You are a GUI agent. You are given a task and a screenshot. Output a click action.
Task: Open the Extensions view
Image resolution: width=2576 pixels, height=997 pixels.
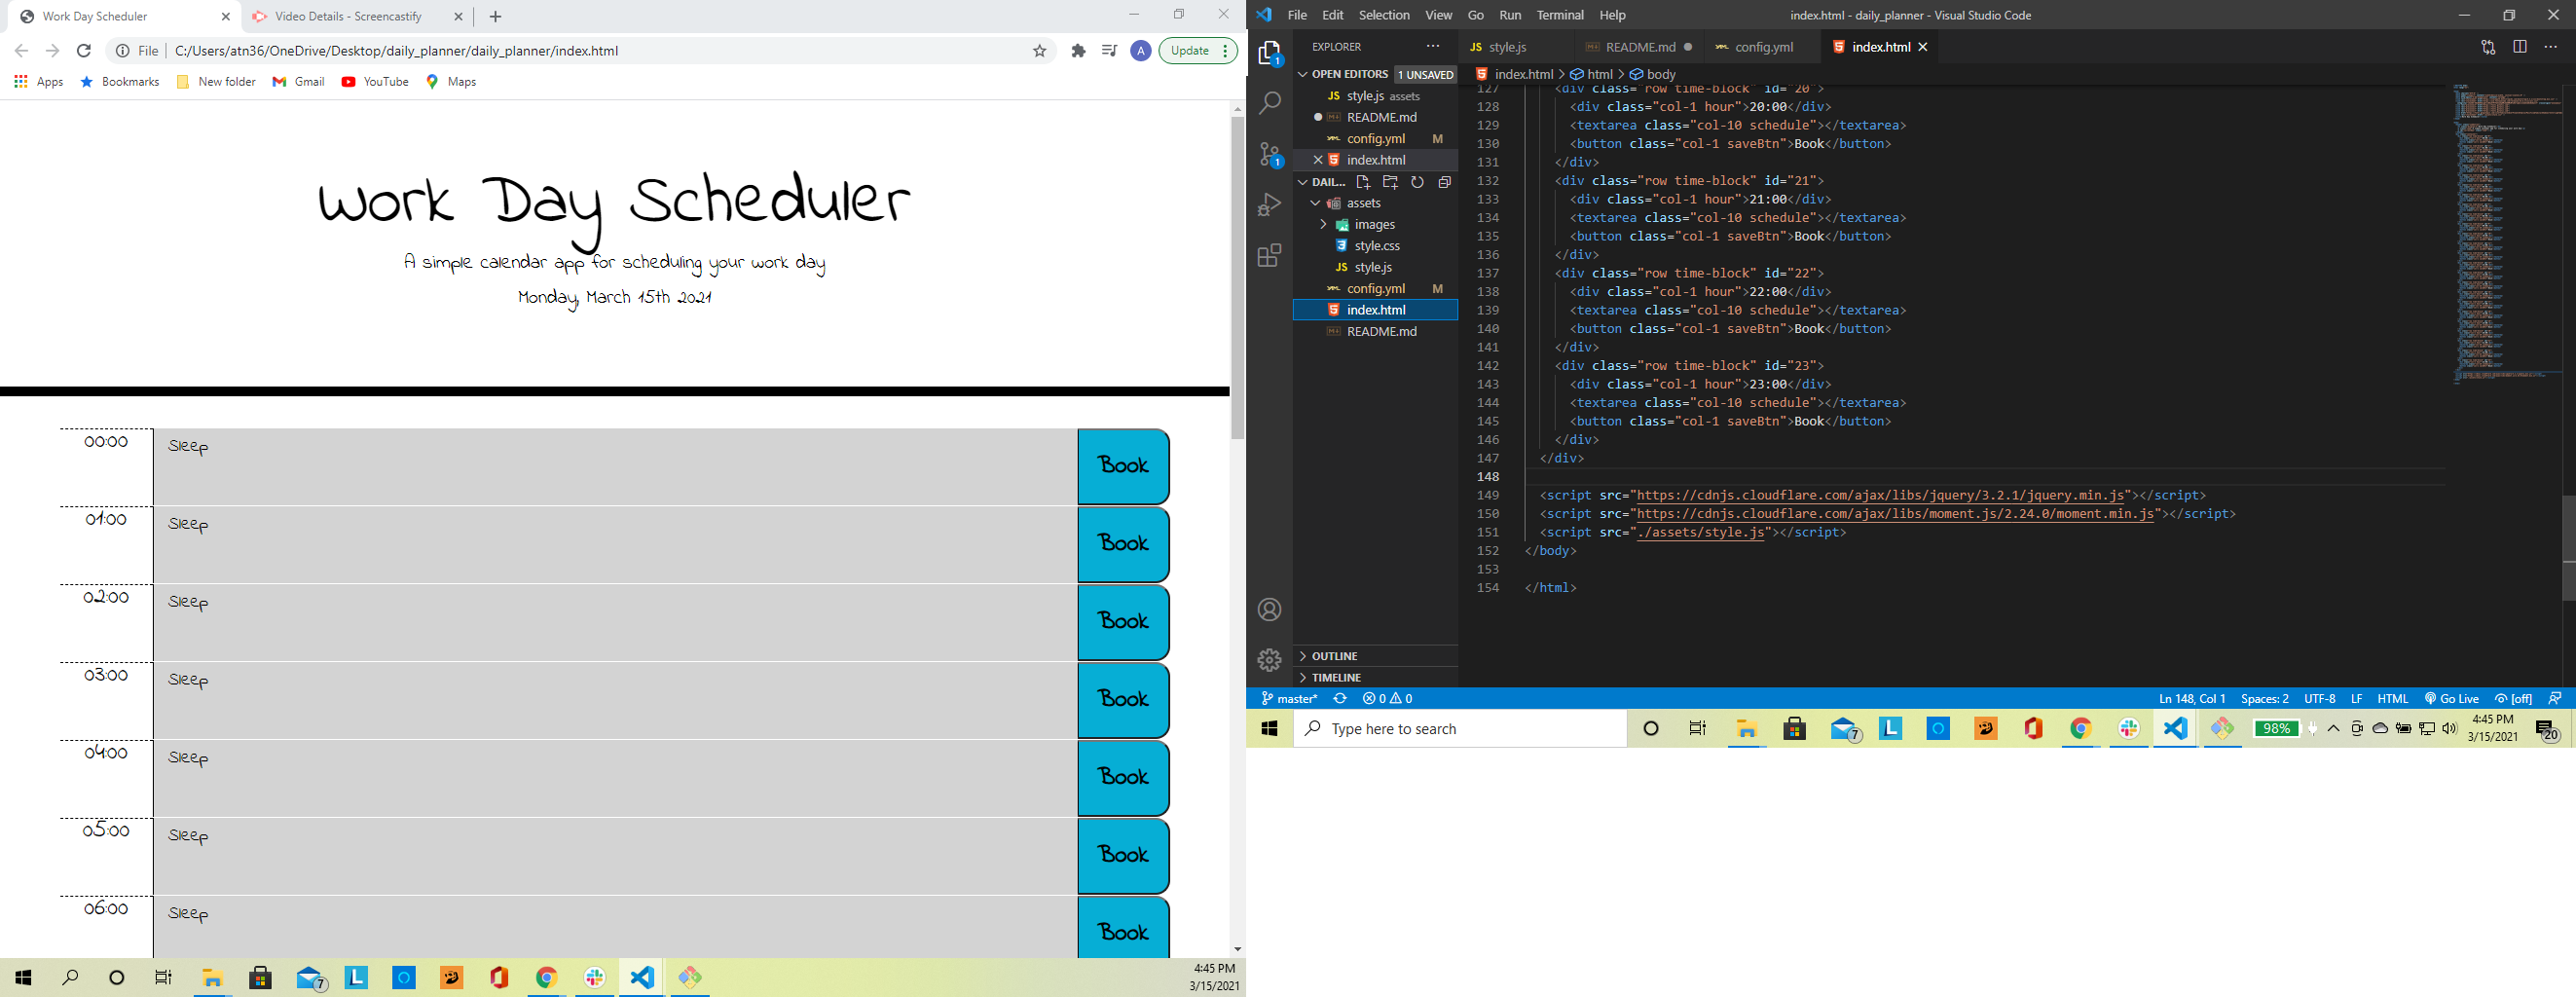[x=1269, y=256]
